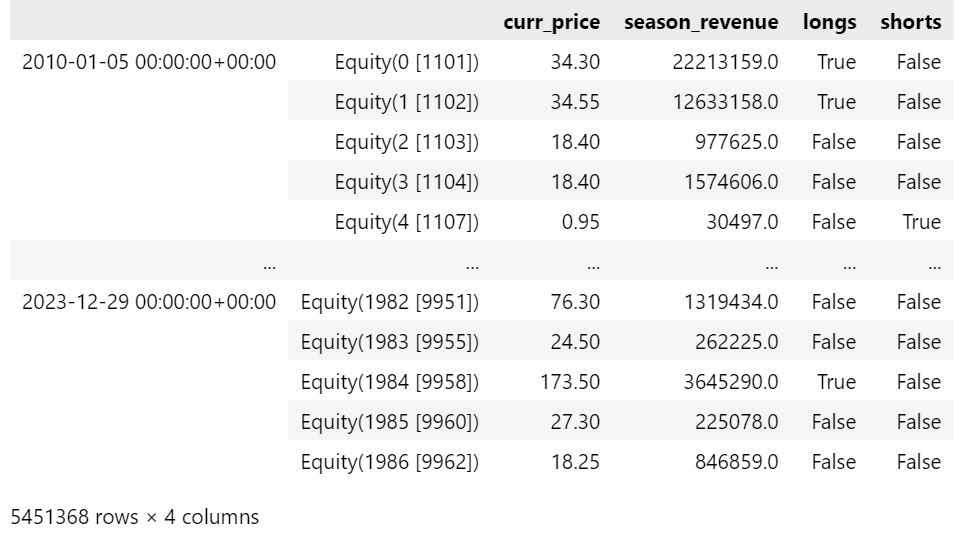Viewport: 974px width, 542px height.
Task: Click the 5451368 rows × 4 columns summary
Action: (x=134, y=517)
